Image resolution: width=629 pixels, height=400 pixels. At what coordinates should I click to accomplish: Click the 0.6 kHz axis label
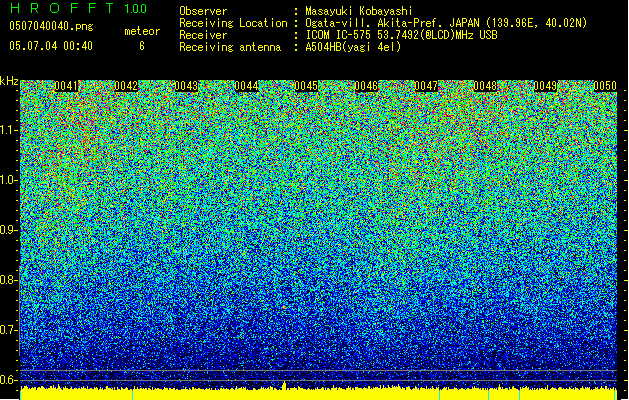(x=8, y=380)
